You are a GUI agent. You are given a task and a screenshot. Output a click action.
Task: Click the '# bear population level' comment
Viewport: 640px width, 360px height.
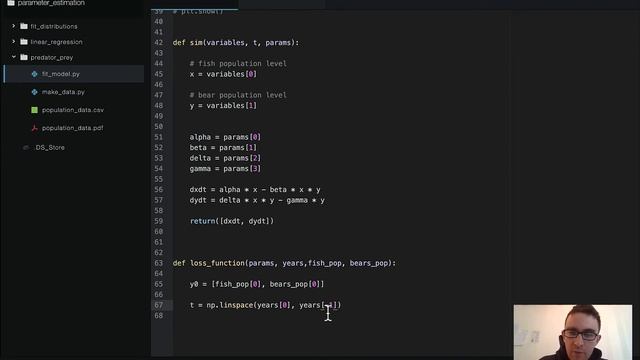tap(238, 95)
